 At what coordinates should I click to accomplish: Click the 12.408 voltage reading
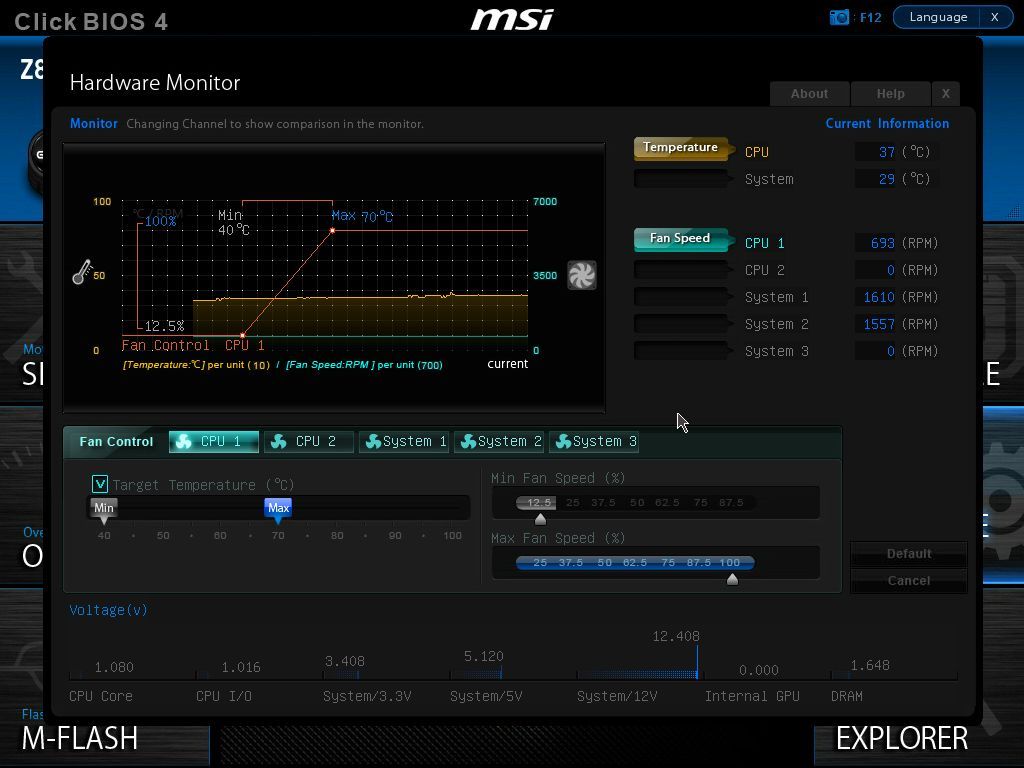(676, 636)
